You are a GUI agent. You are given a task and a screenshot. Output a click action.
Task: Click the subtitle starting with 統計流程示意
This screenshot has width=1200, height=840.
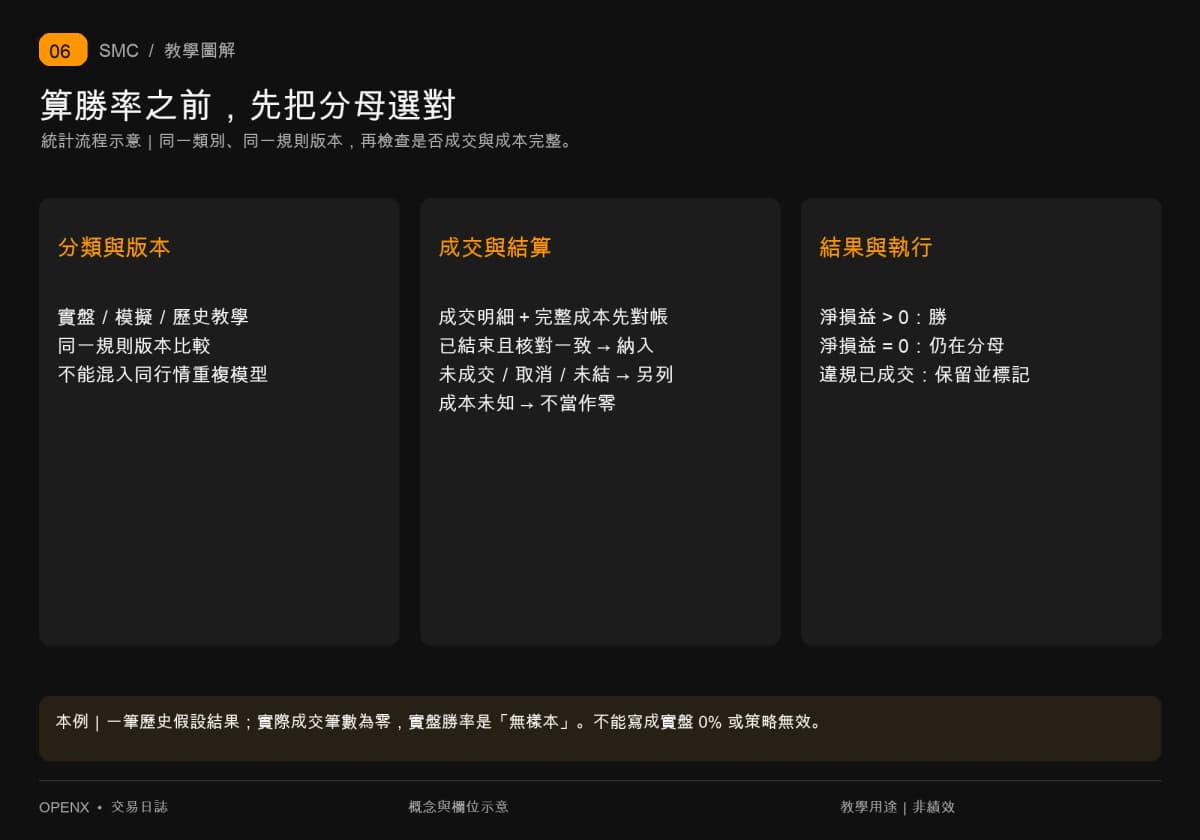tap(309, 141)
